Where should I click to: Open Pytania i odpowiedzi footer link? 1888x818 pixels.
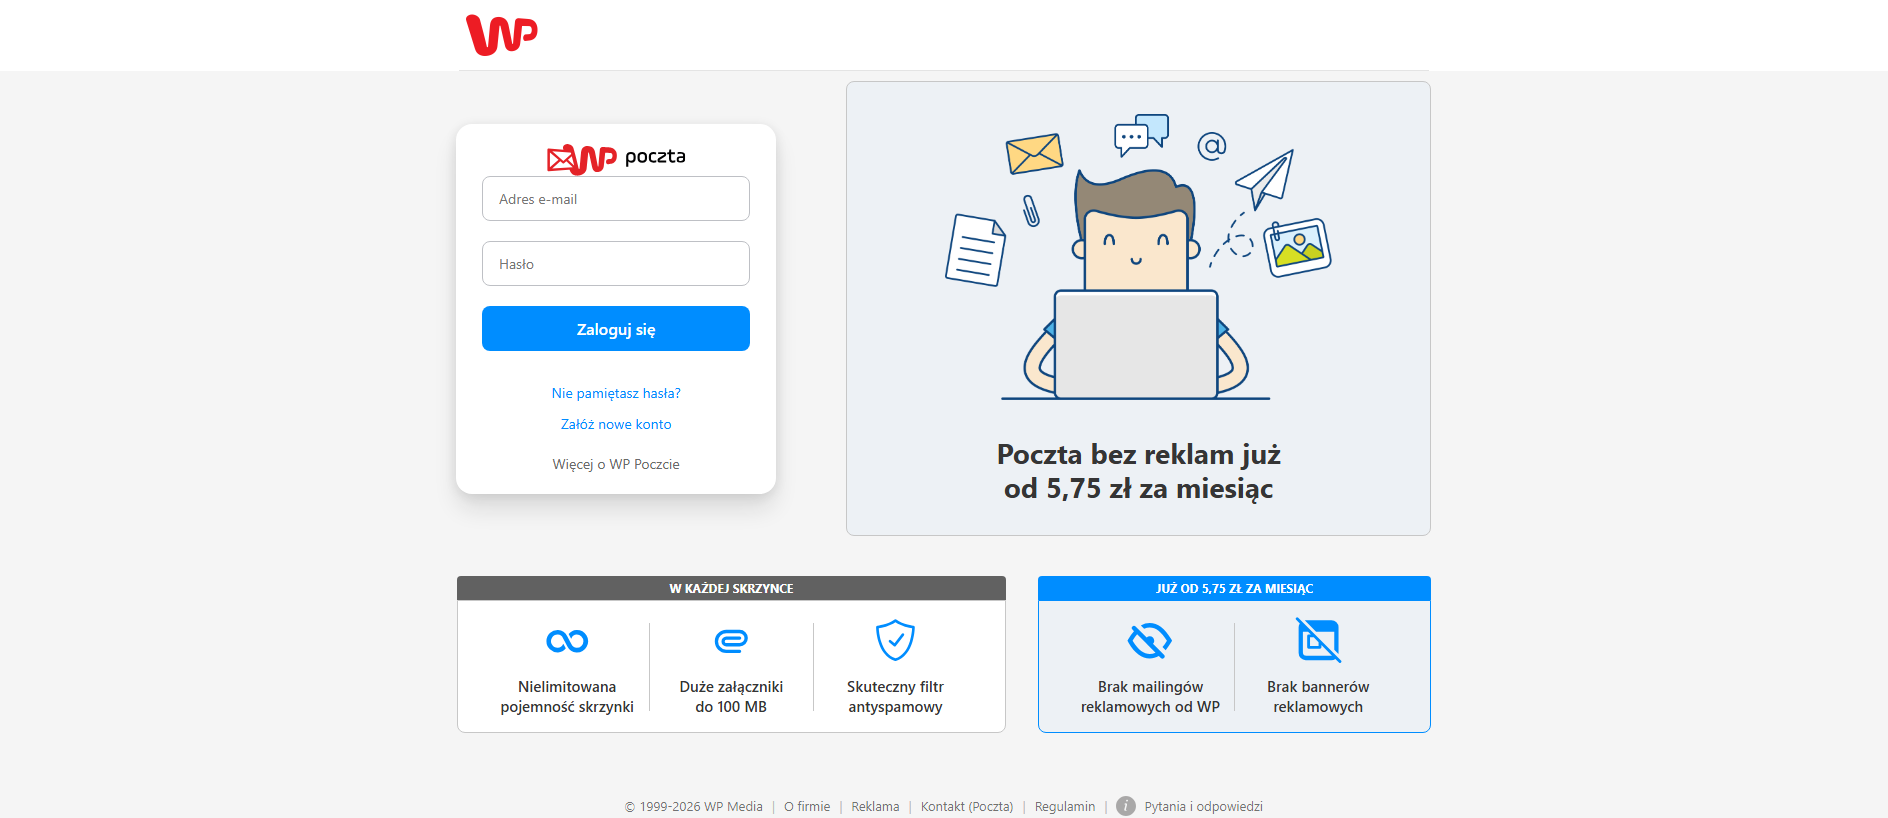point(1203,806)
